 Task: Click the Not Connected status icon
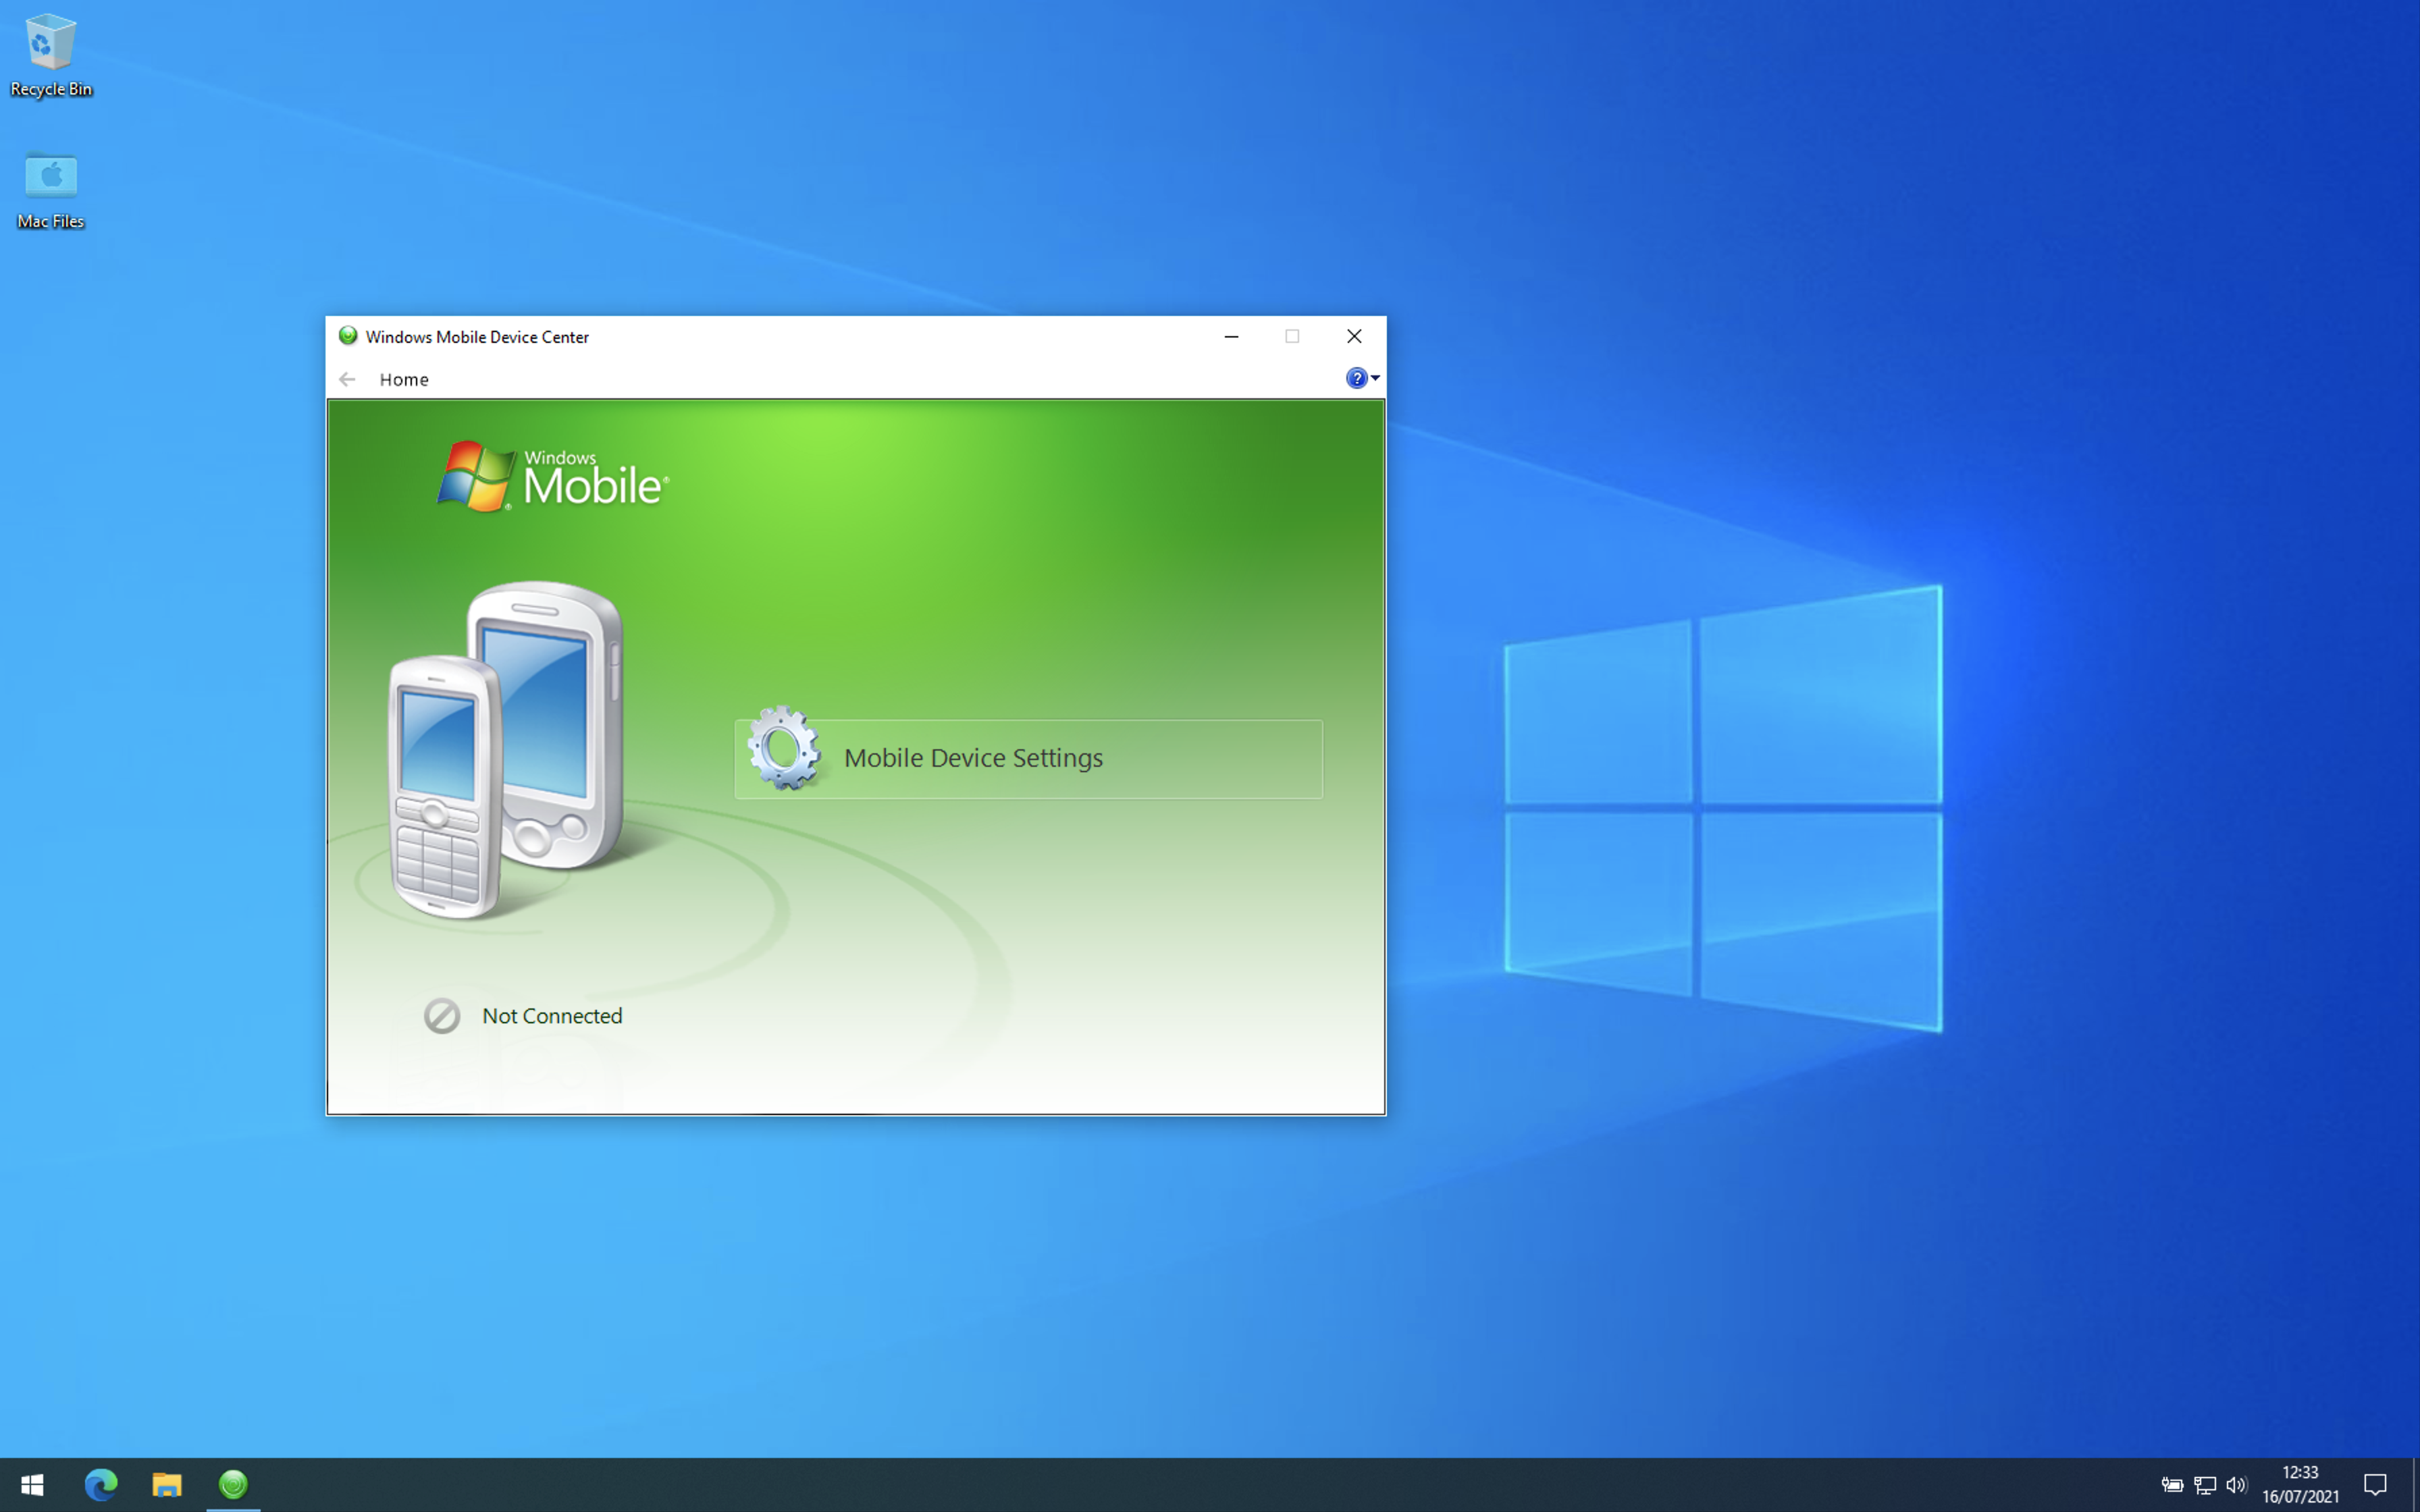[x=441, y=1016]
